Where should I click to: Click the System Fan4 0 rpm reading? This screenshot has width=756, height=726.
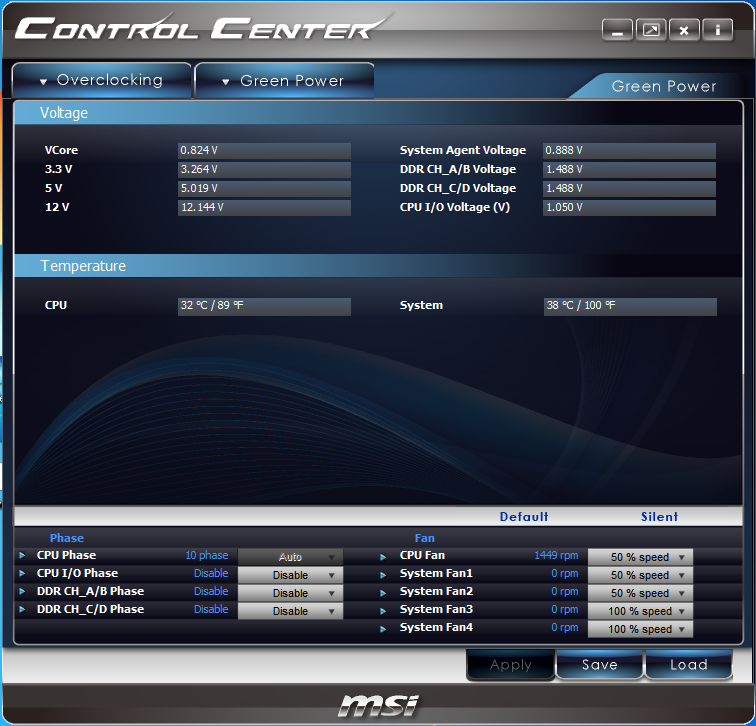pos(565,628)
